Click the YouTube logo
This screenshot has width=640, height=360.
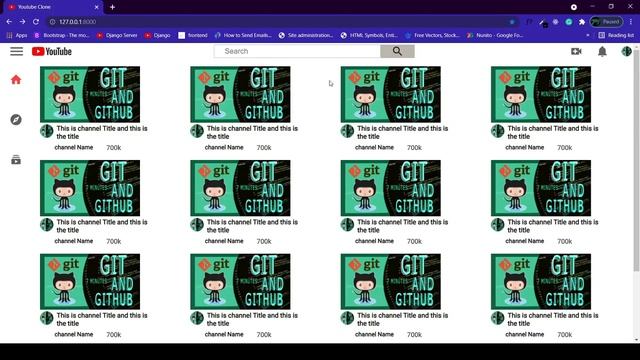[52, 51]
